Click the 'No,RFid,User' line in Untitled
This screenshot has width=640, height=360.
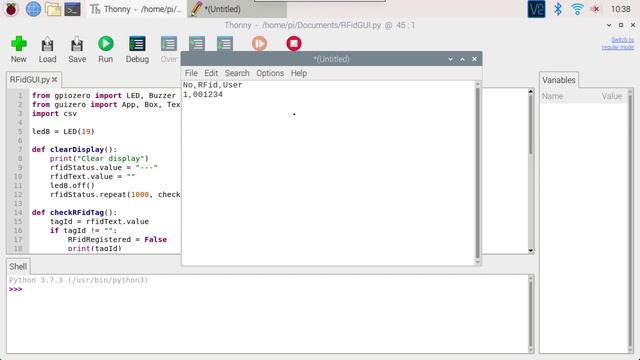(x=212, y=85)
